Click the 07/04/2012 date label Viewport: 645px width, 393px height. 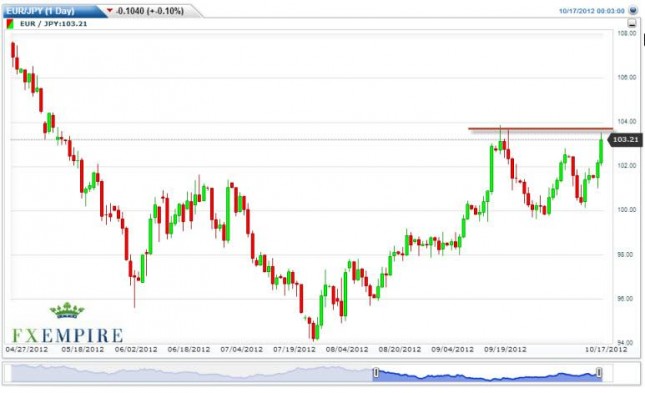click(x=241, y=349)
